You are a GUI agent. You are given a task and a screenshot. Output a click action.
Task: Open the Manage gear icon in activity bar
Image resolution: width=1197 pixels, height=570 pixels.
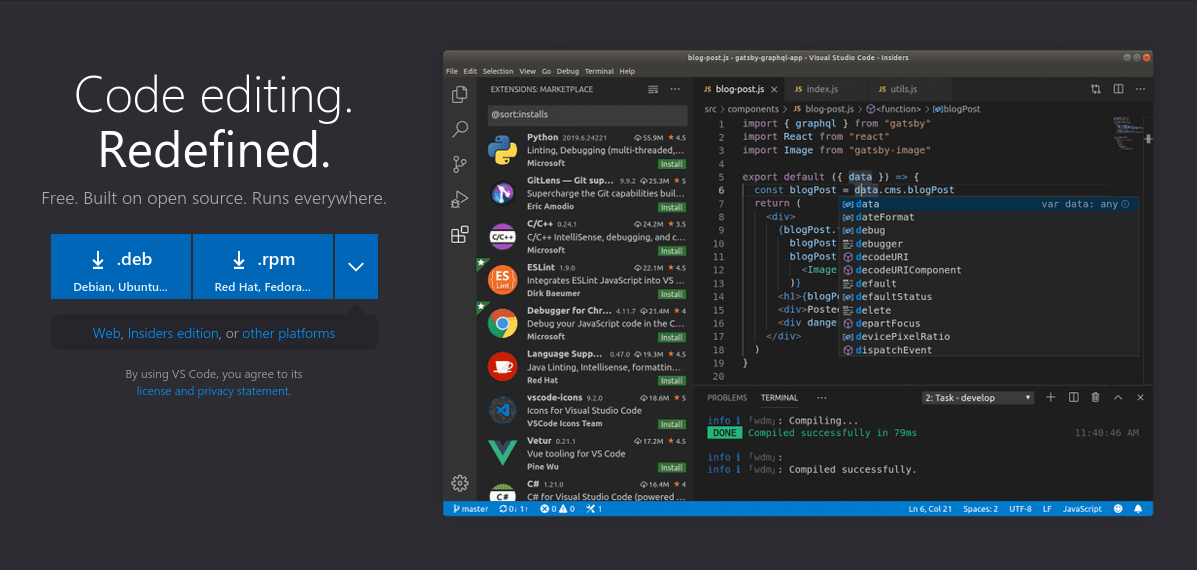point(460,483)
